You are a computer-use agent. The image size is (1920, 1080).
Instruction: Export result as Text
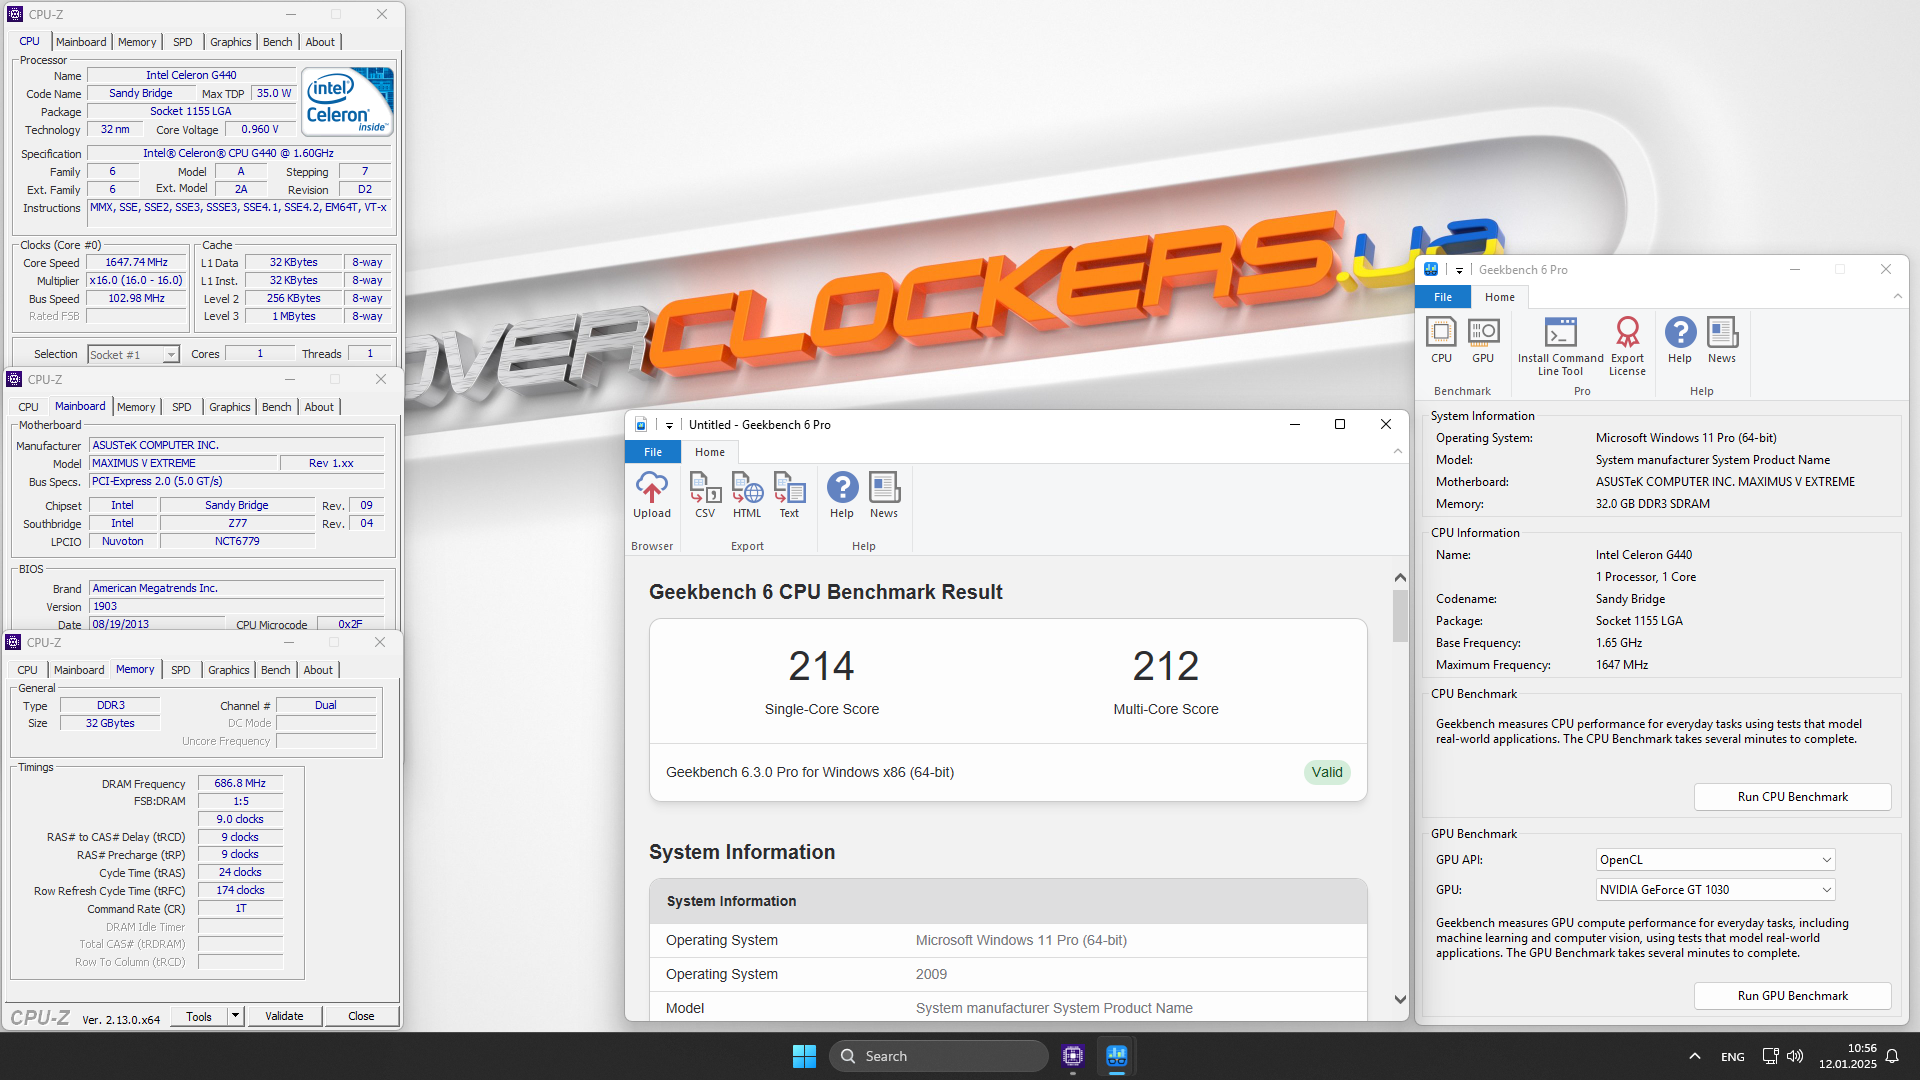[x=789, y=495]
